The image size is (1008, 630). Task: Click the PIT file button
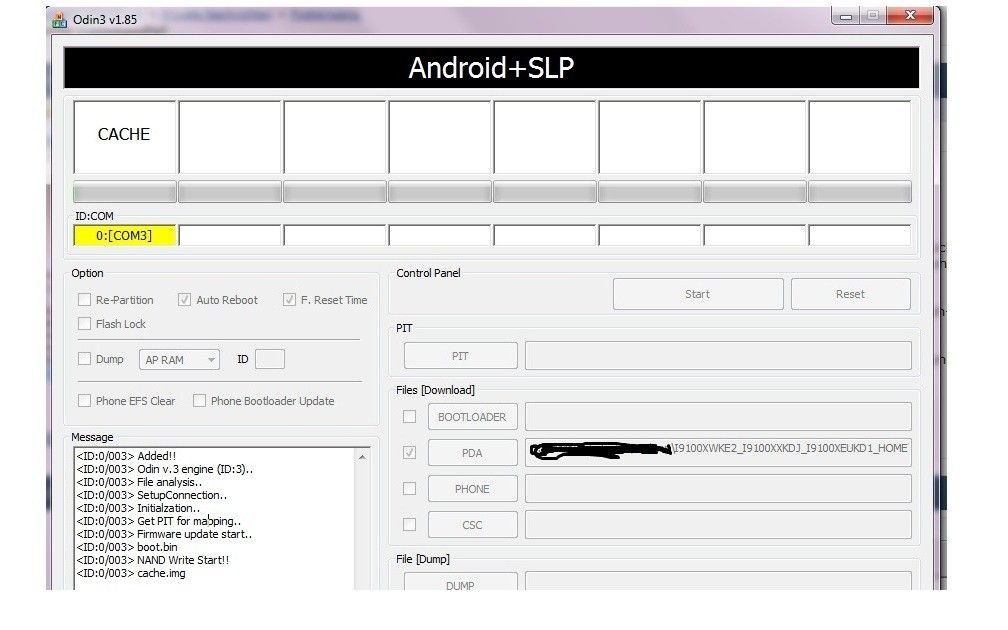pos(460,356)
